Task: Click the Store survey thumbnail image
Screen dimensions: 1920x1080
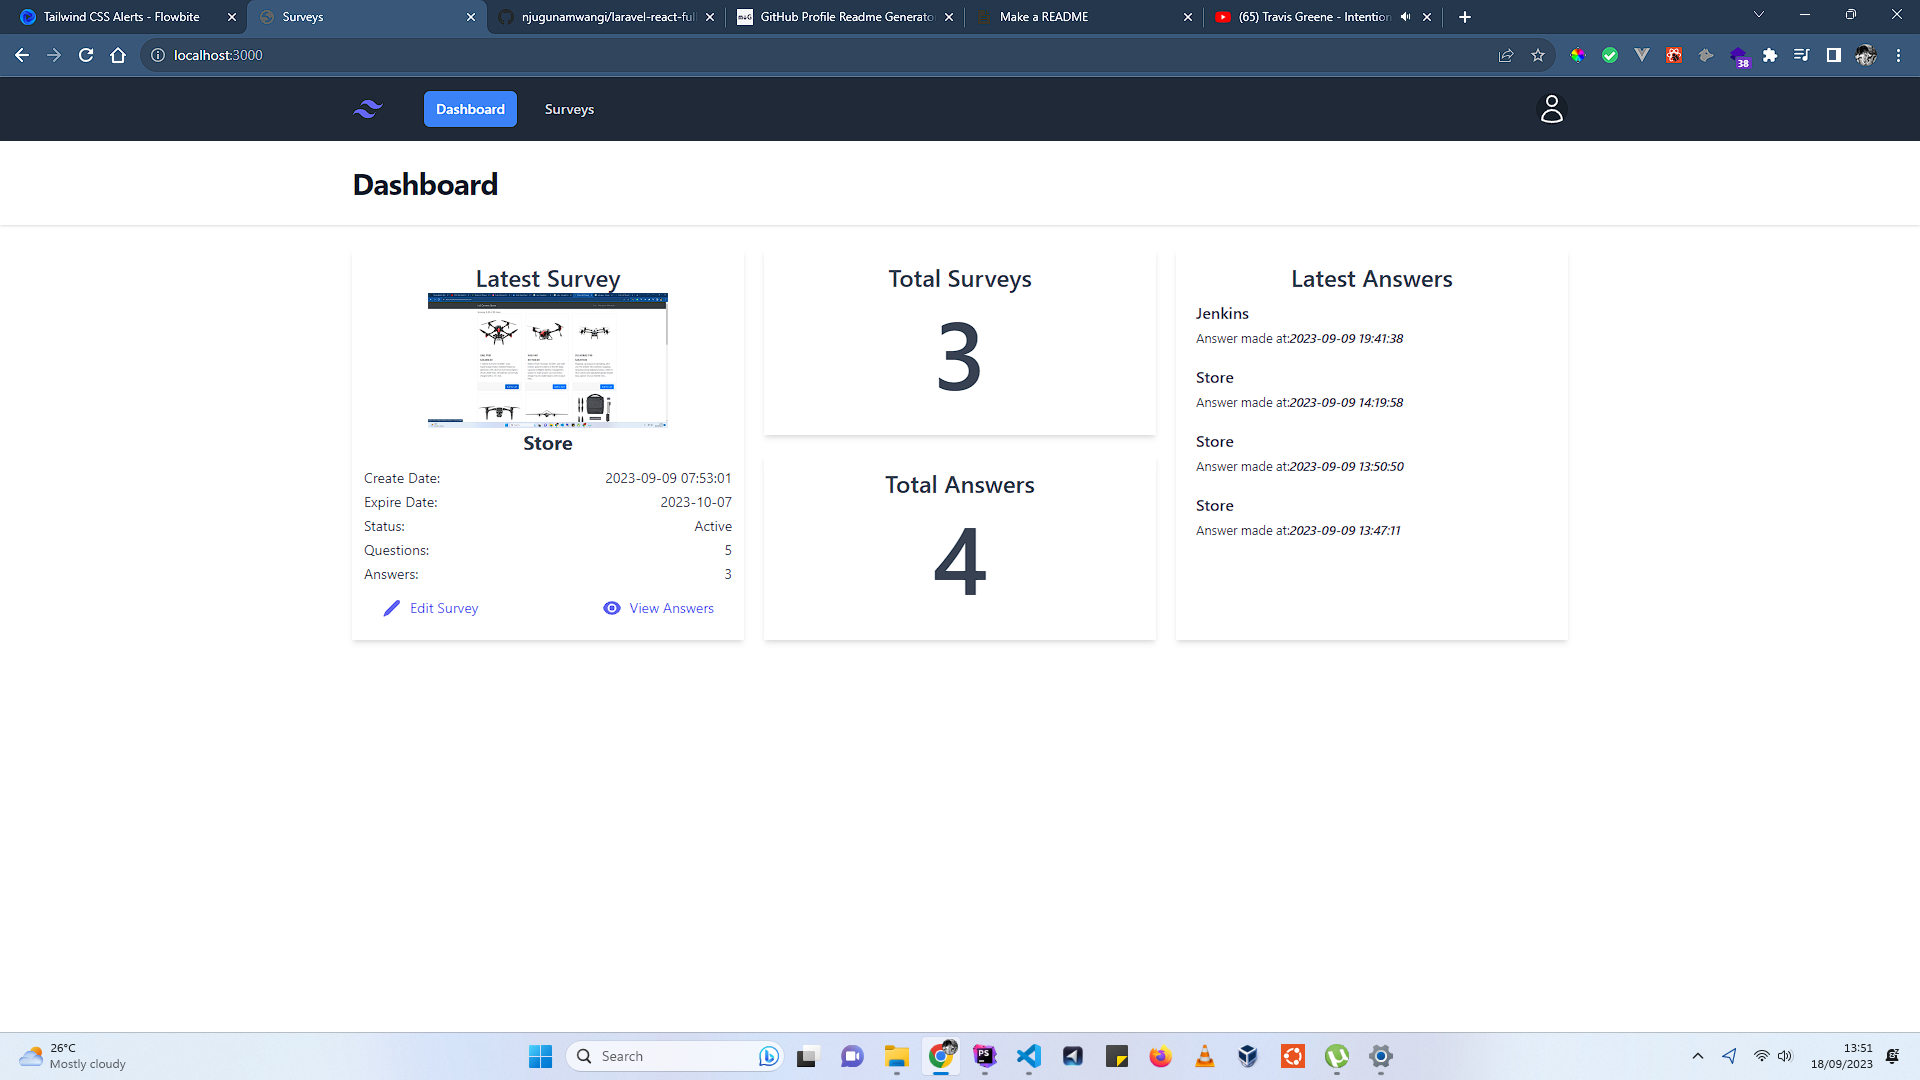Action: click(547, 360)
